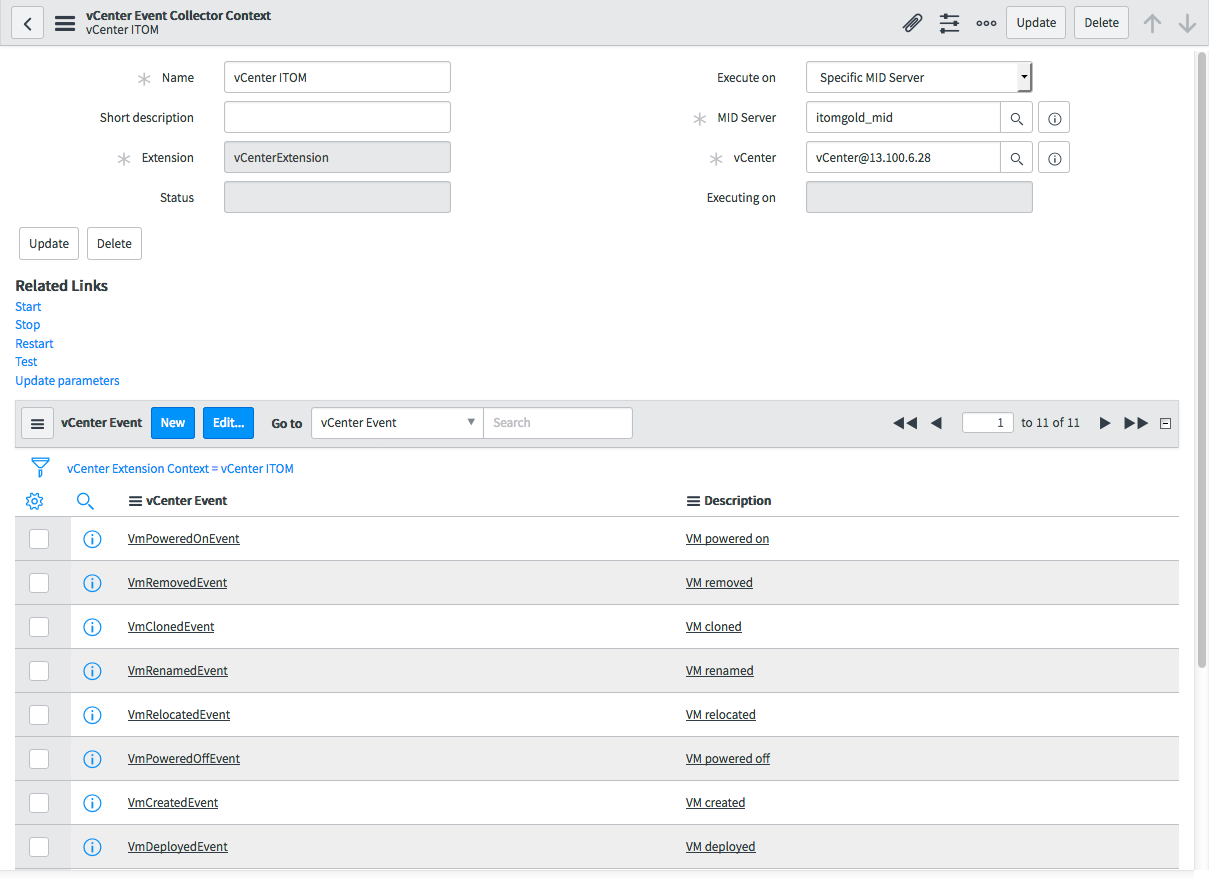Select the VmDeployedEvent row checkbox
Image resolution: width=1209 pixels, height=879 pixels.
coord(39,847)
